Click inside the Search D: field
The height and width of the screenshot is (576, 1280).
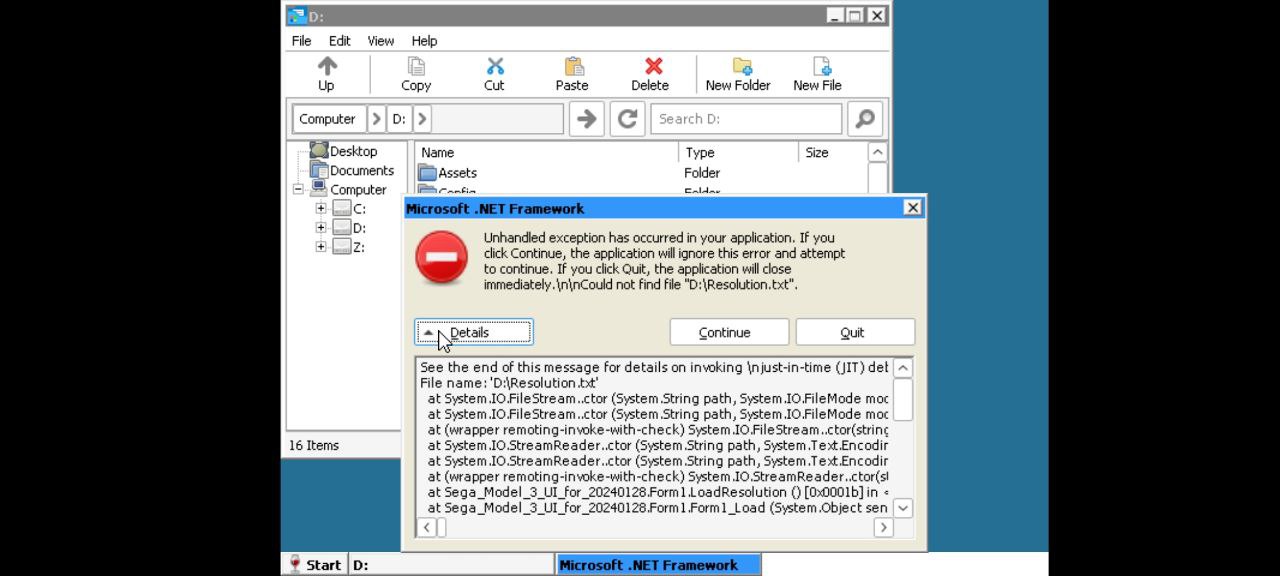[x=746, y=119]
